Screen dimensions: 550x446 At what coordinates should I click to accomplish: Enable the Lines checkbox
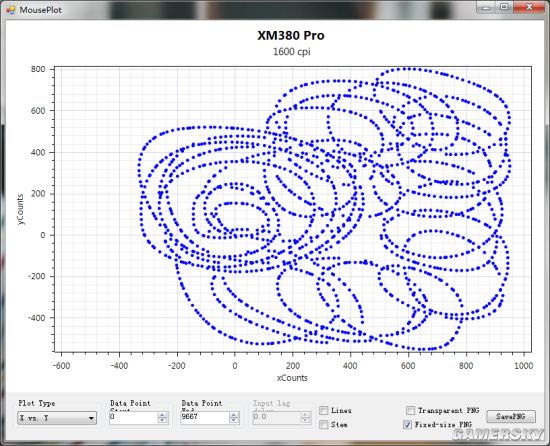point(324,410)
